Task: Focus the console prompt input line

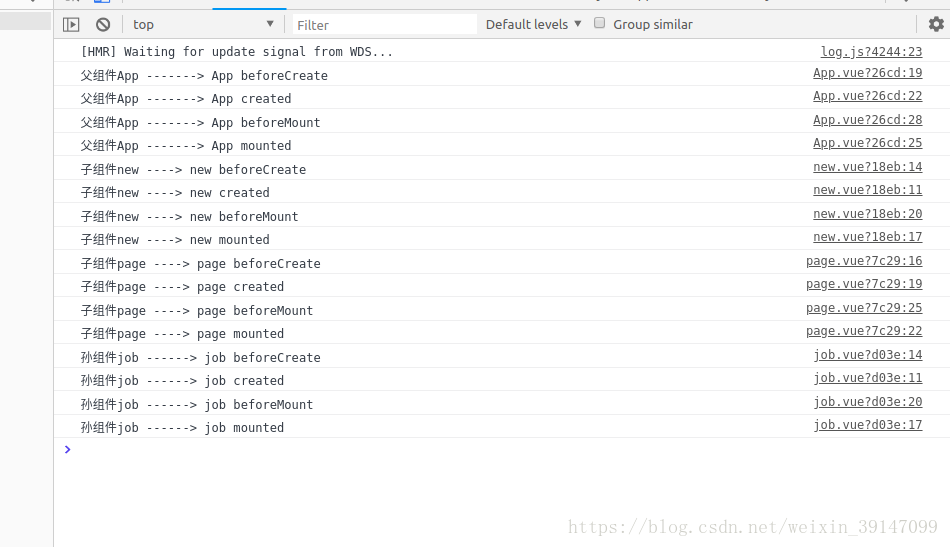Action: (x=502, y=449)
